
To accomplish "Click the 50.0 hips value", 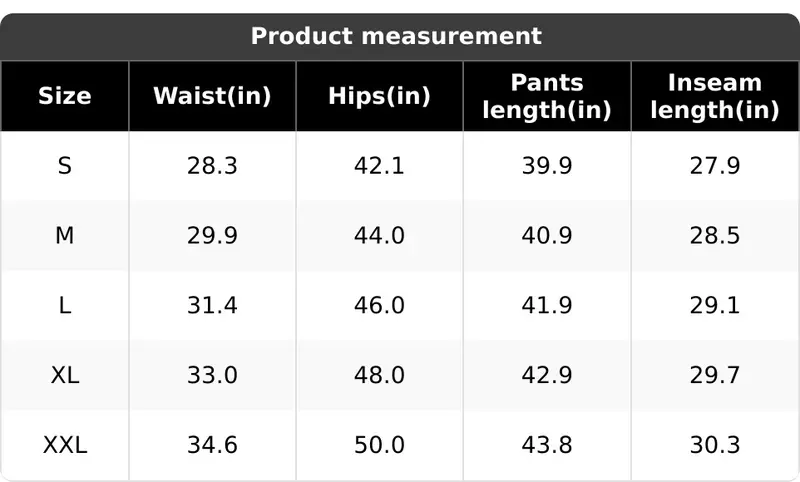I will [x=379, y=445].
